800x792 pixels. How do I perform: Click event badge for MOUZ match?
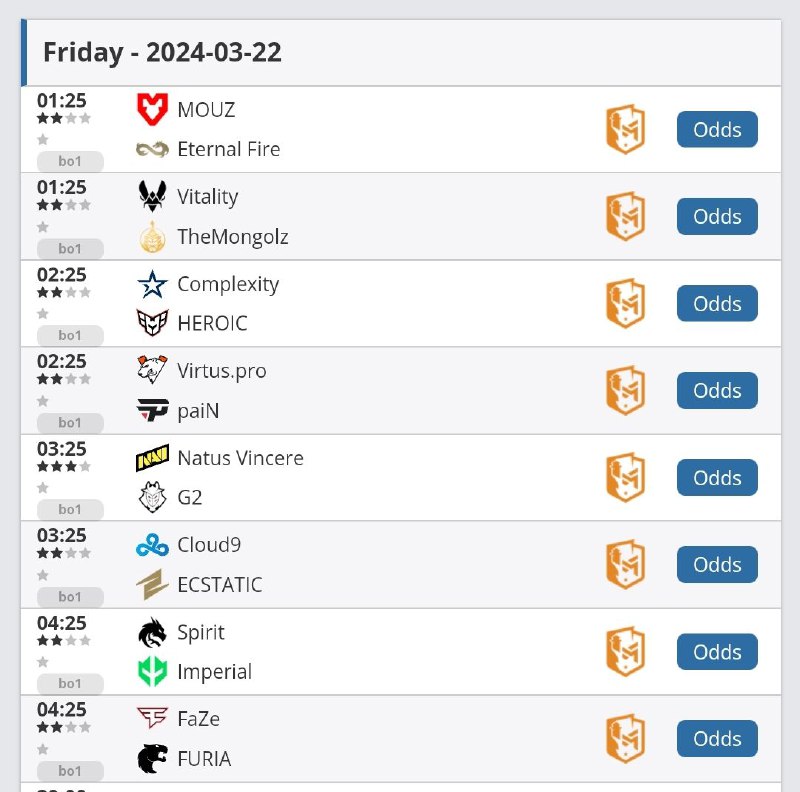(x=625, y=130)
